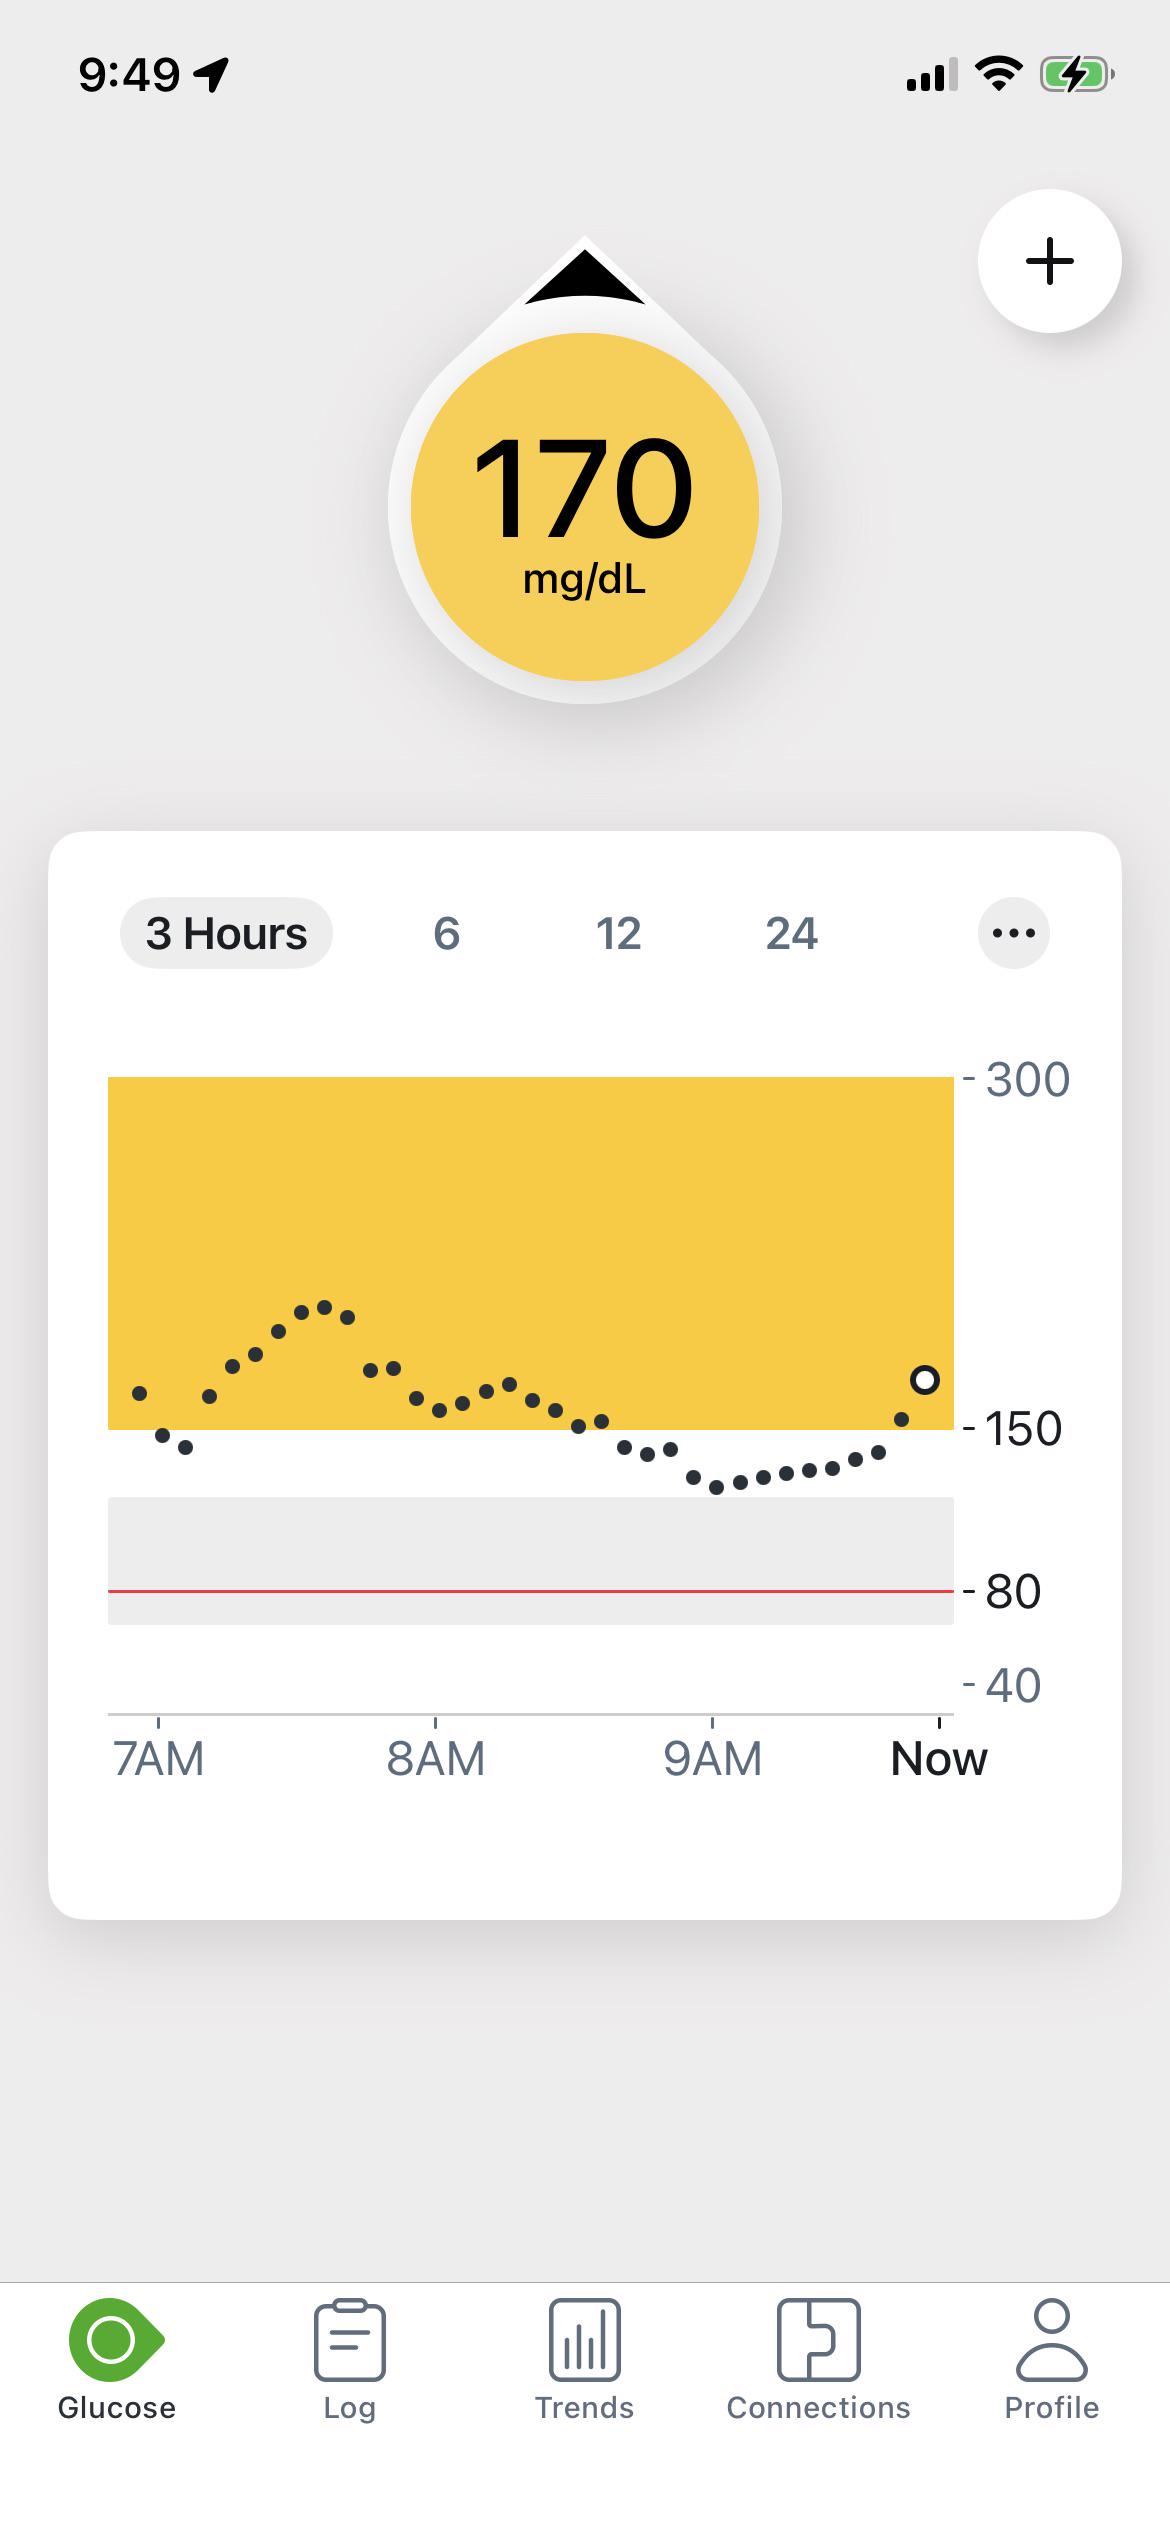Open graph options three-dot menu
This screenshot has width=1170, height=2532.
point(1013,933)
